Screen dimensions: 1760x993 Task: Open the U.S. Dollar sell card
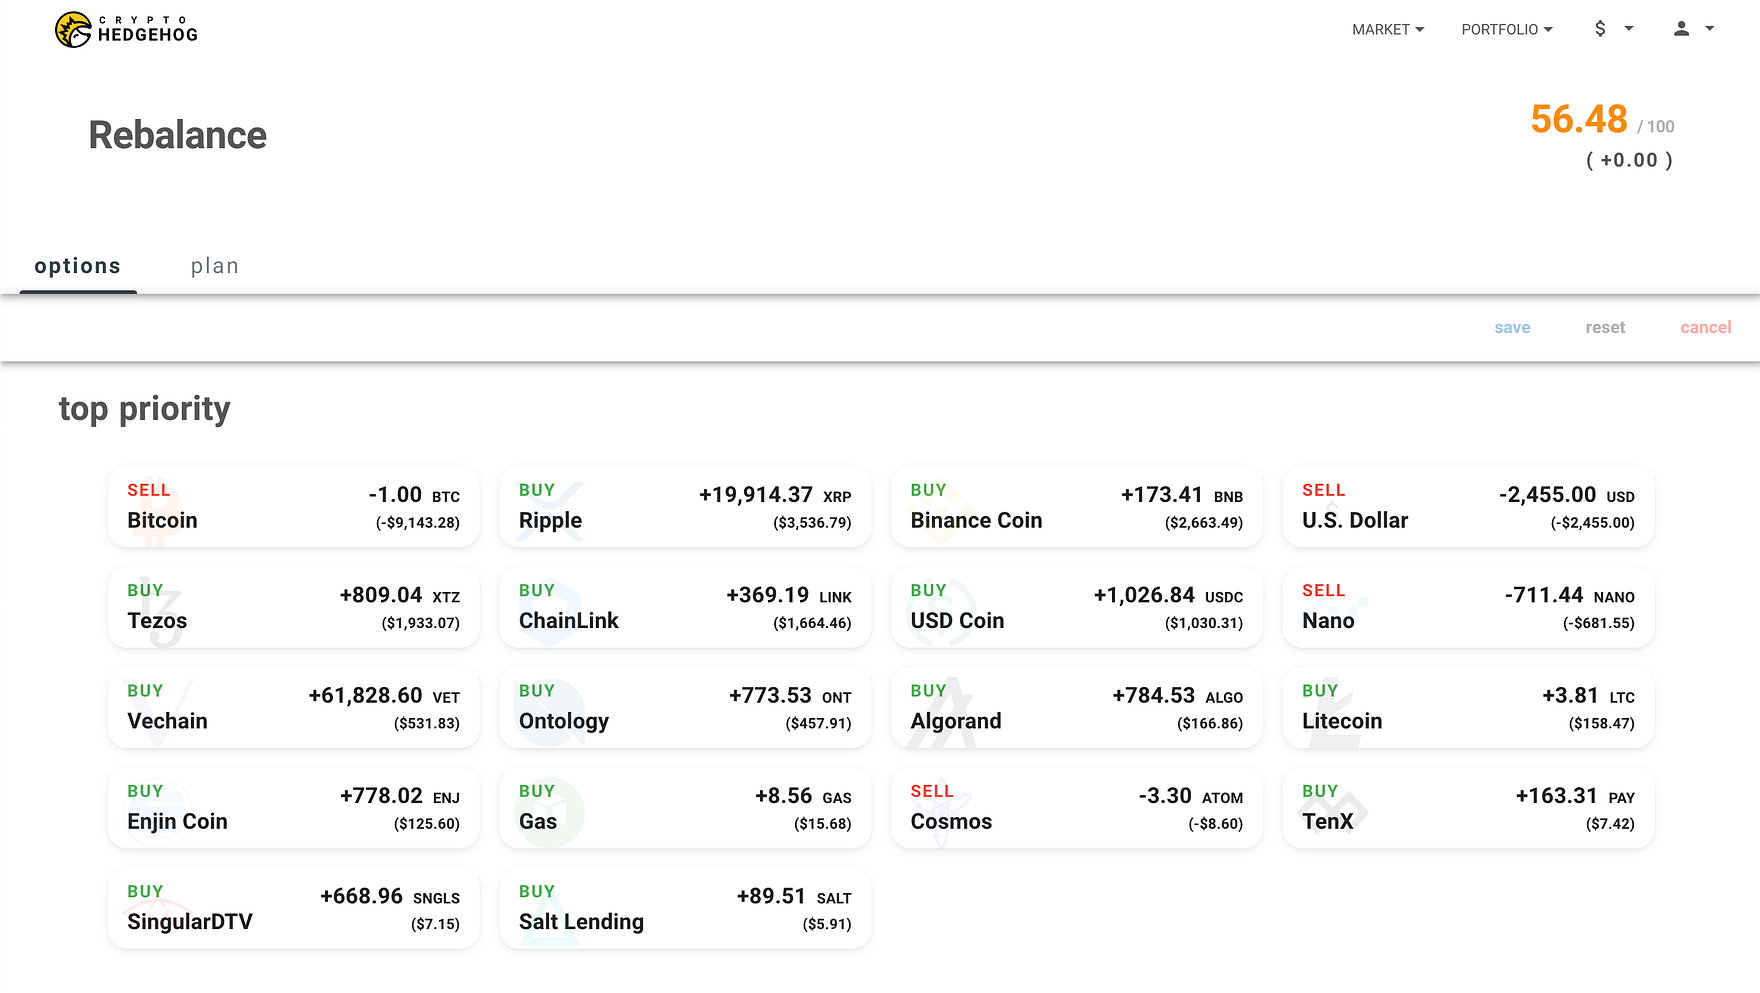point(1468,507)
